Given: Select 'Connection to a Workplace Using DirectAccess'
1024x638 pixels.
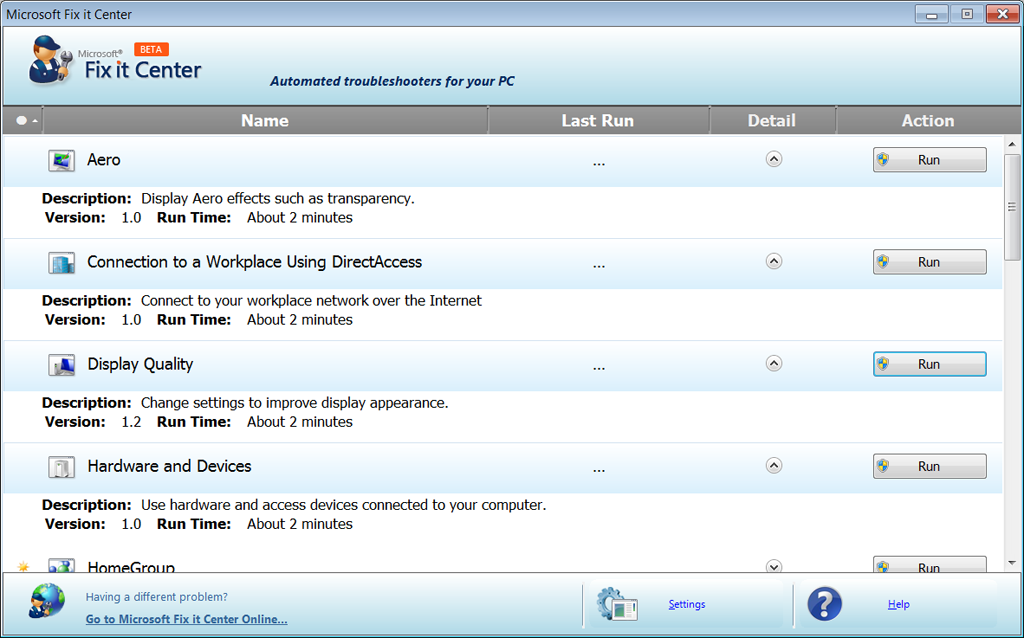Looking at the screenshot, I should [255, 263].
